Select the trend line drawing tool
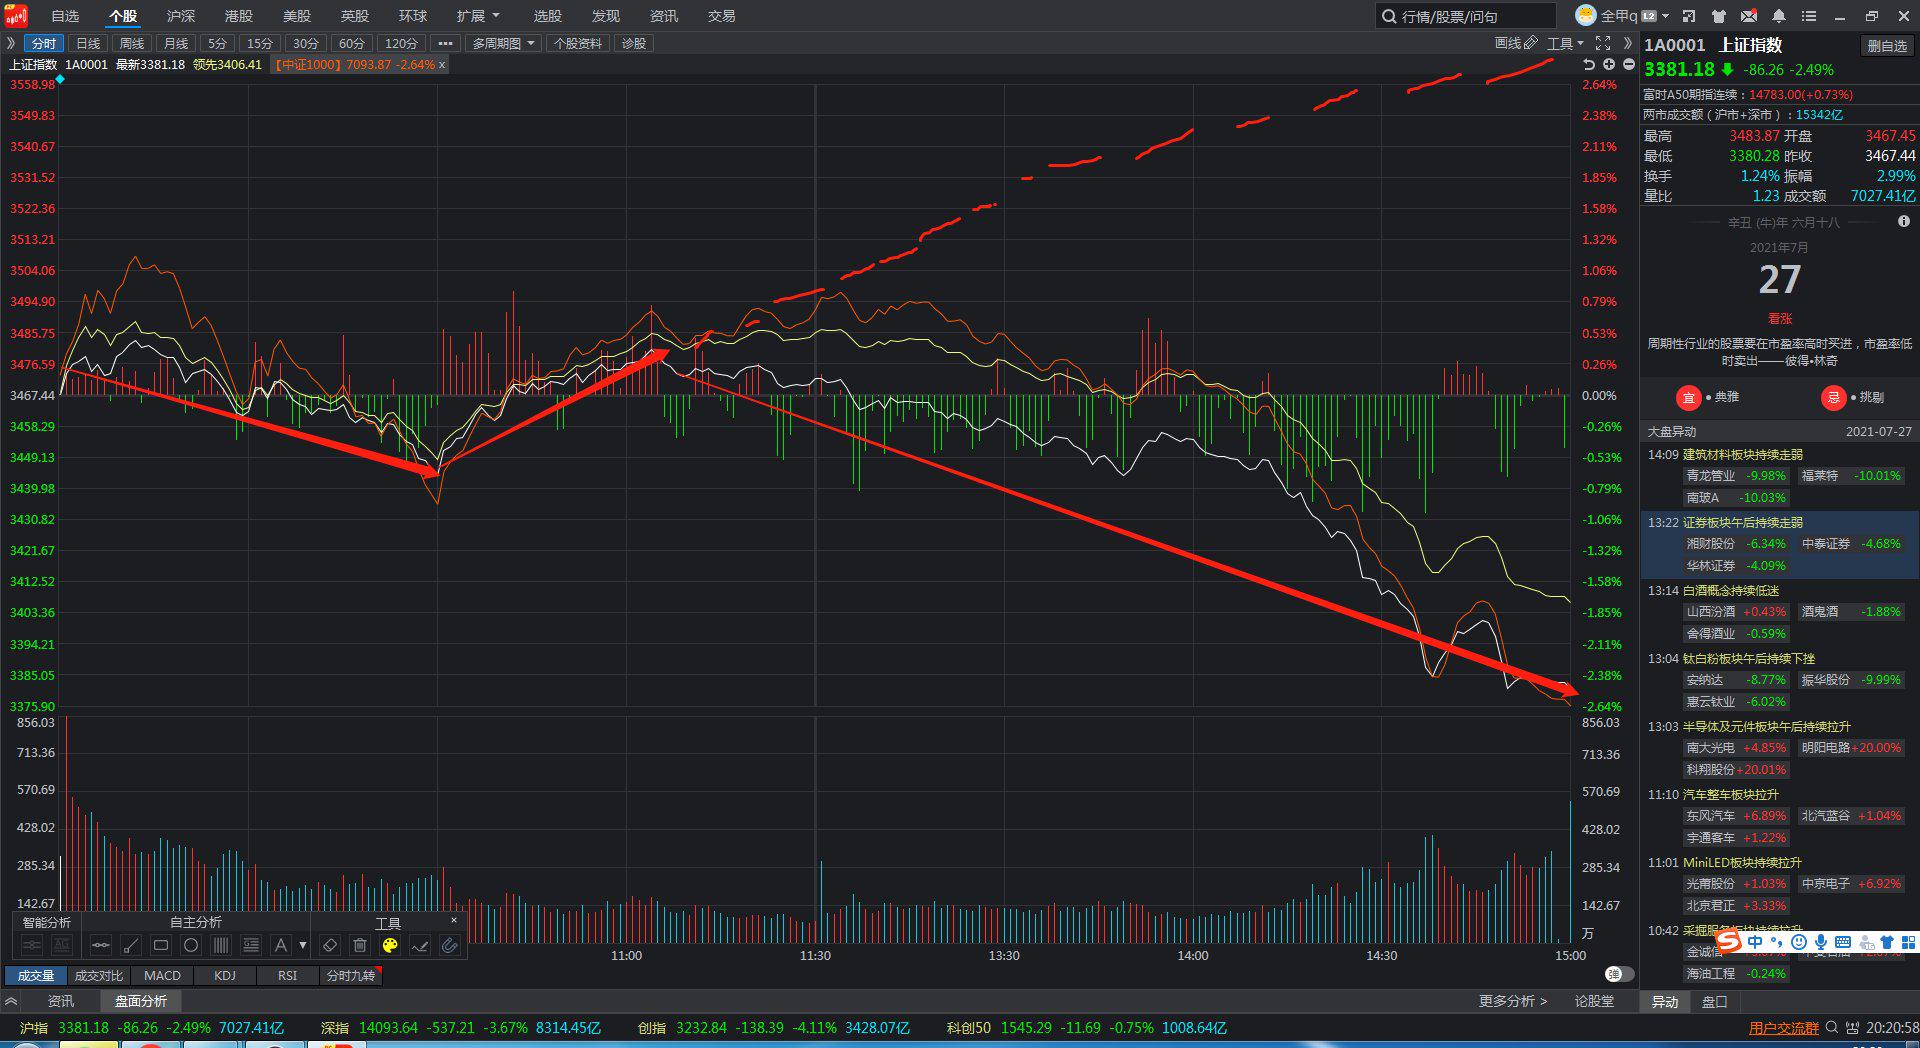 [x=130, y=945]
